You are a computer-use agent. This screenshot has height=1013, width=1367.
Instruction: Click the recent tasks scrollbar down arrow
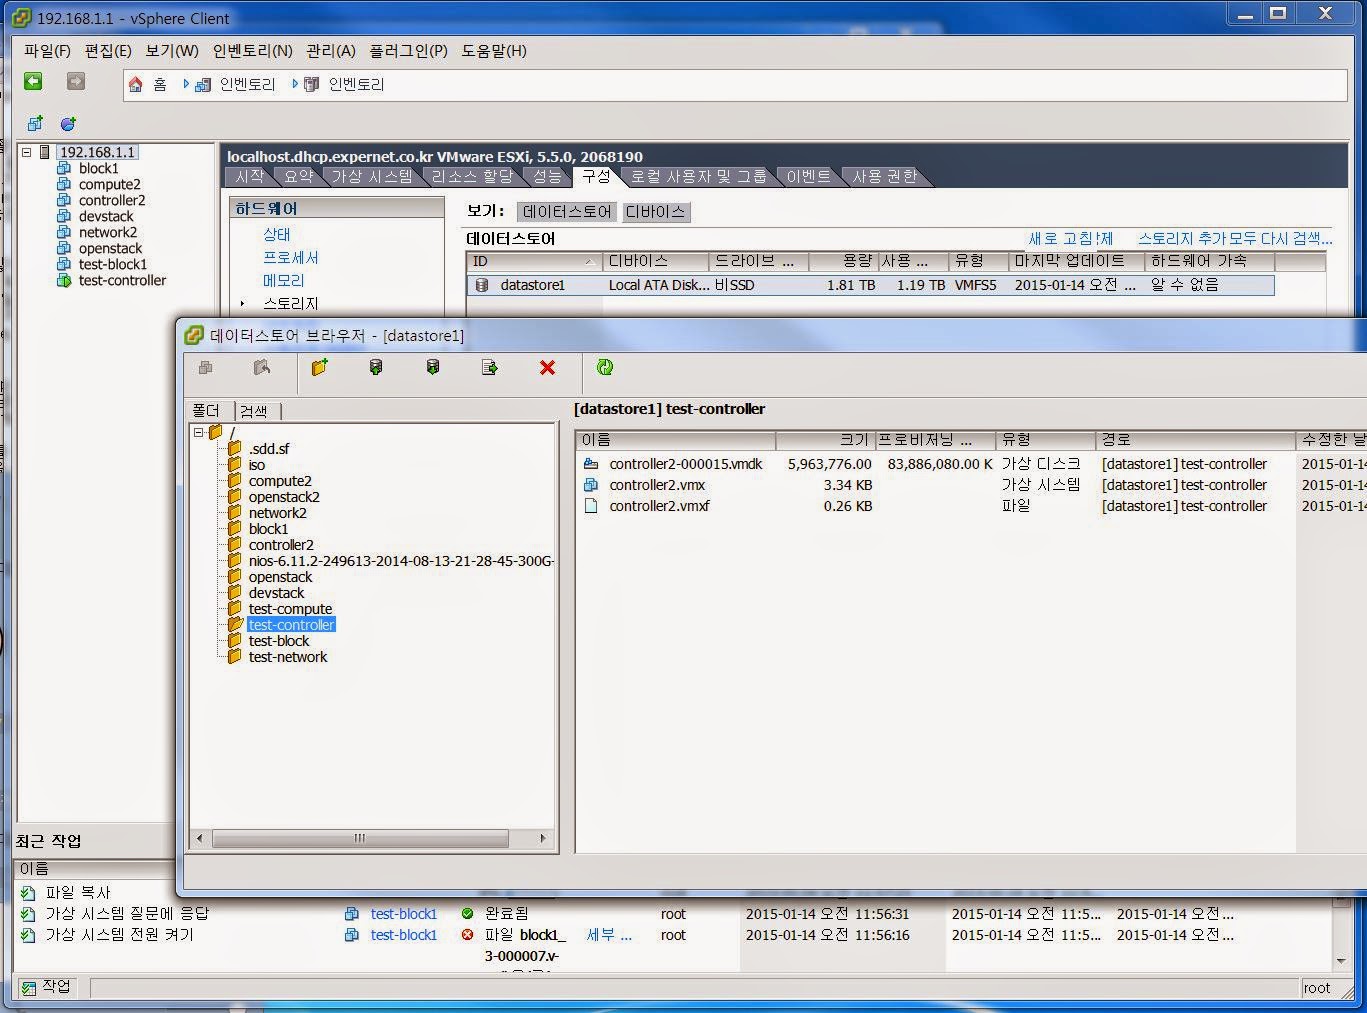click(1341, 961)
